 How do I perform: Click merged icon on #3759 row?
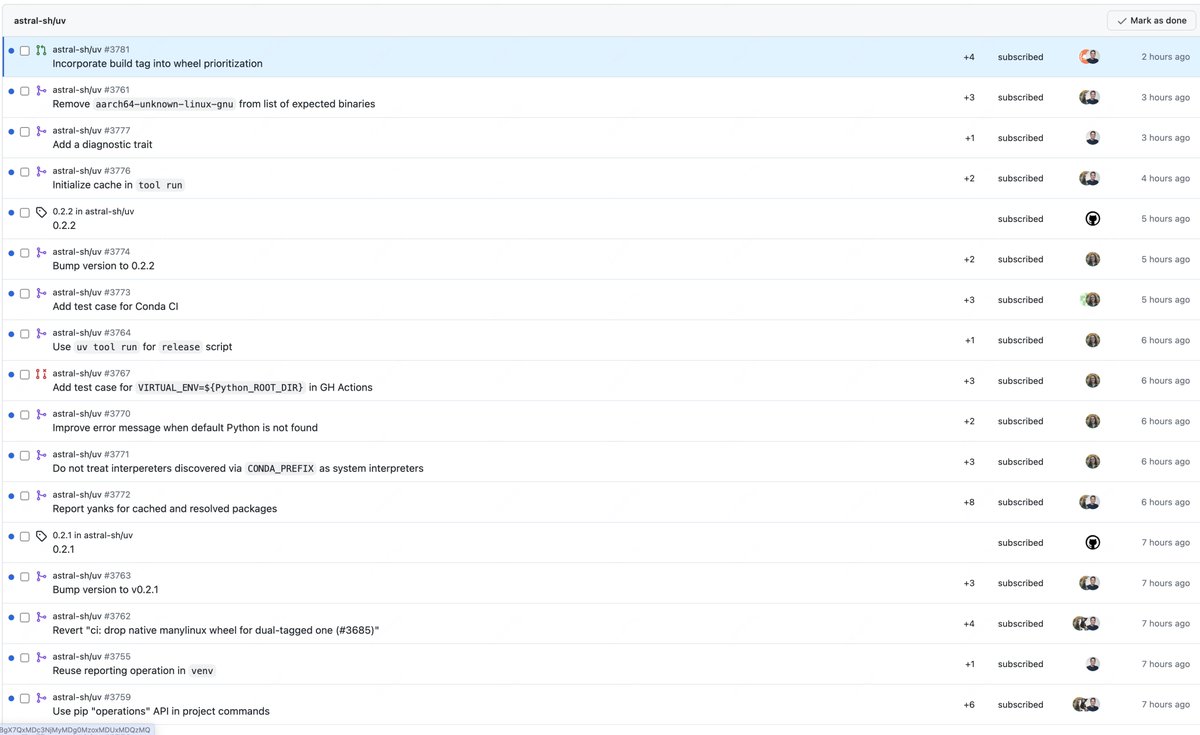(41, 698)
